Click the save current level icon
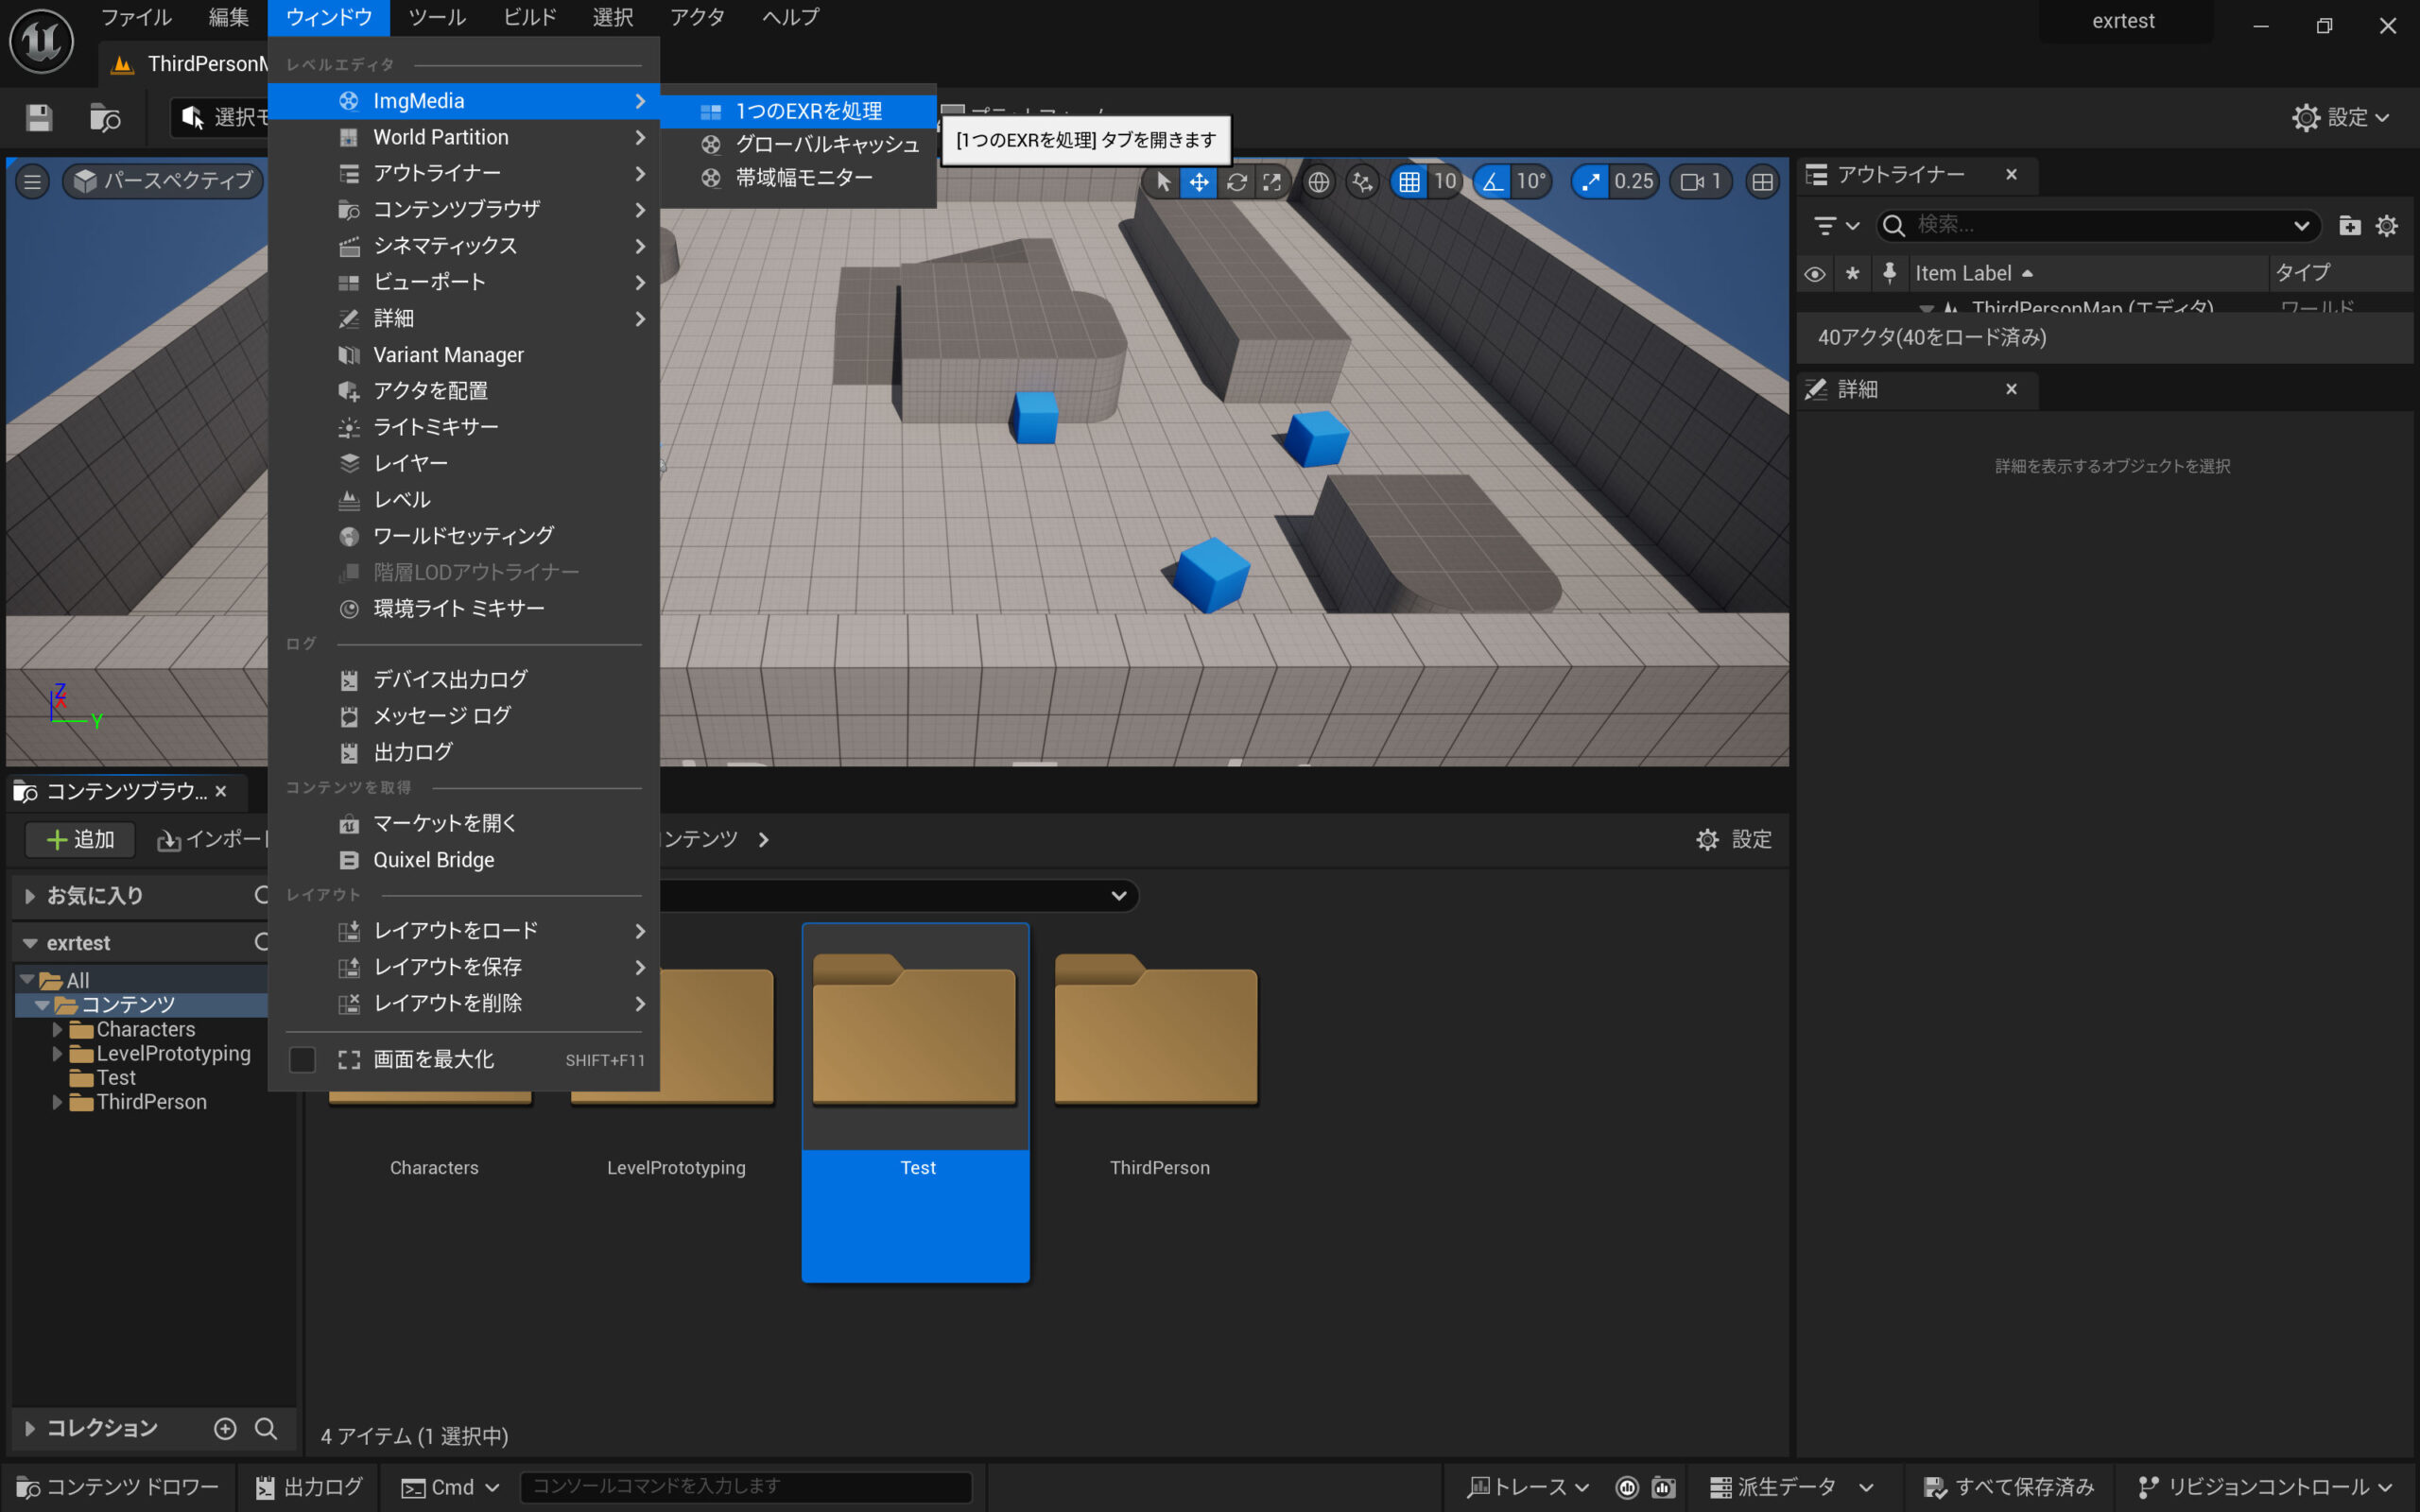Image resolution: width=2420 pixels, height=1512 pixels. coord(39,118)
